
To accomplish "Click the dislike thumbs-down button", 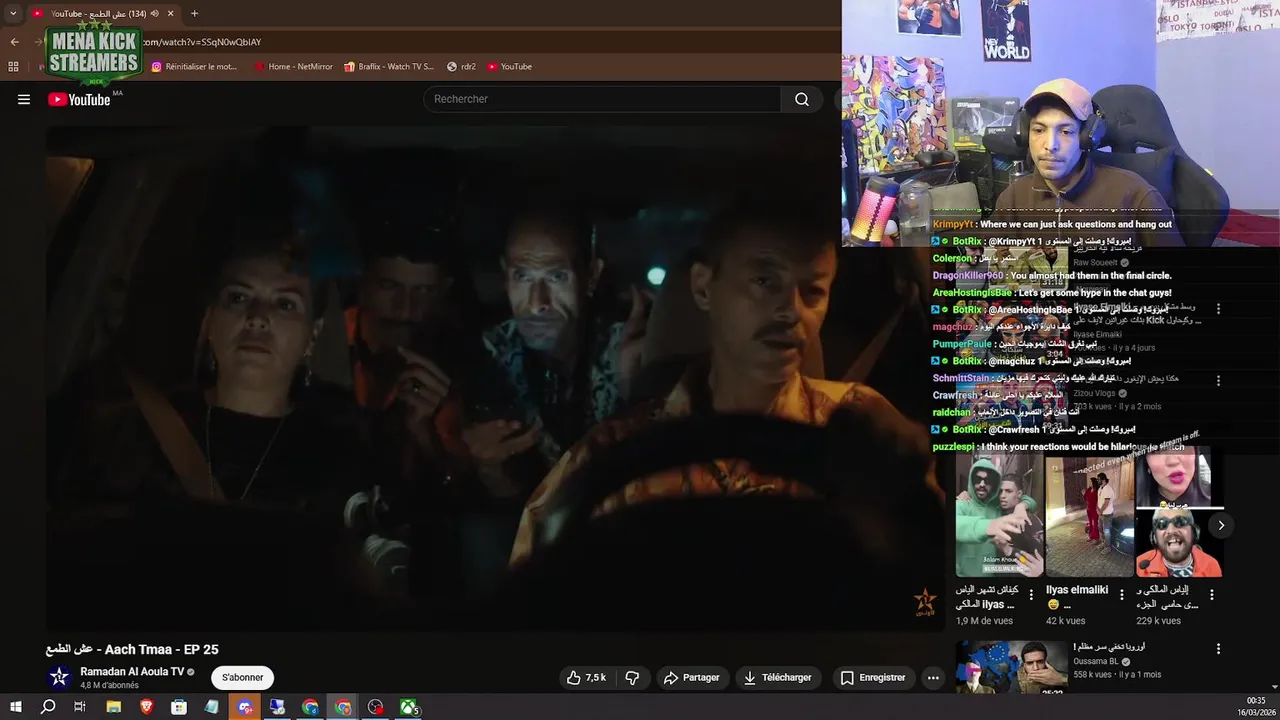I will point(632,677).
